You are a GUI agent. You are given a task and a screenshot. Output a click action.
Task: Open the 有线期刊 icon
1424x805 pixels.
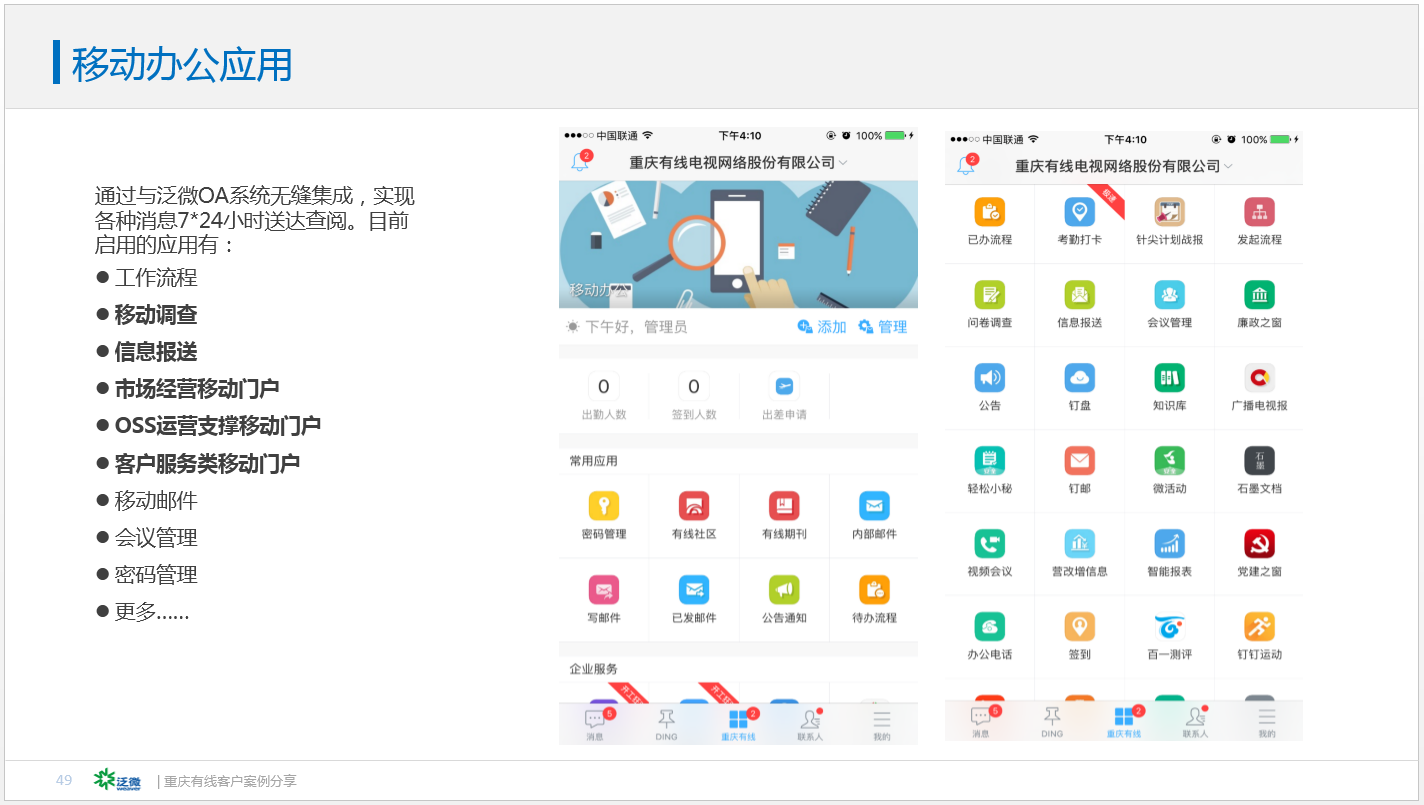click(784, 506)
